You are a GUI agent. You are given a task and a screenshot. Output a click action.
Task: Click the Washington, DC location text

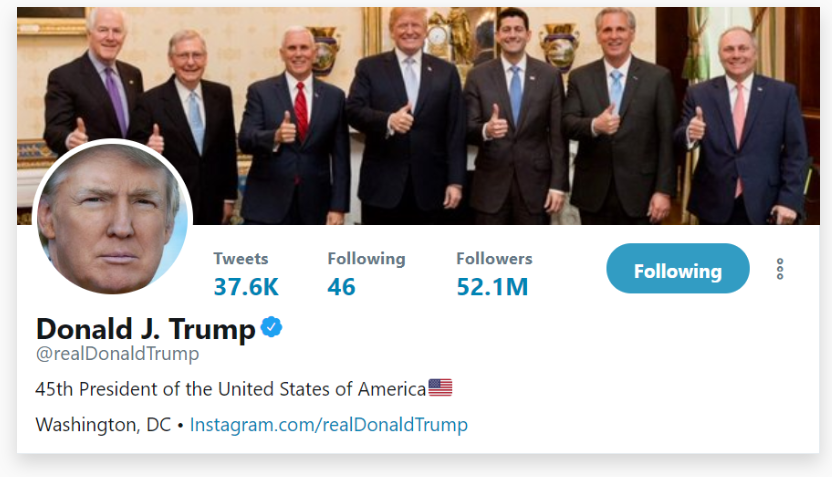tap(103, 424)
